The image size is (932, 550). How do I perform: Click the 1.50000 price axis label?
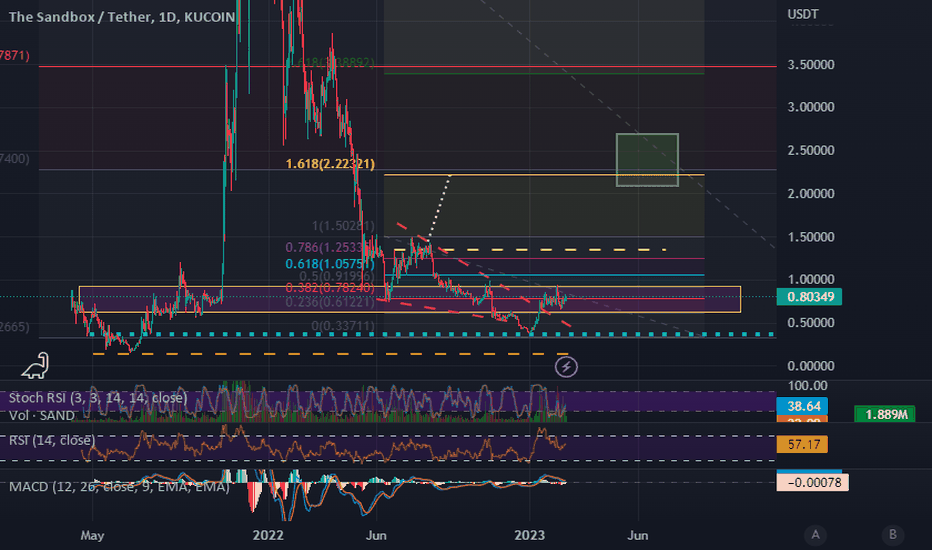tap(811, 237)
